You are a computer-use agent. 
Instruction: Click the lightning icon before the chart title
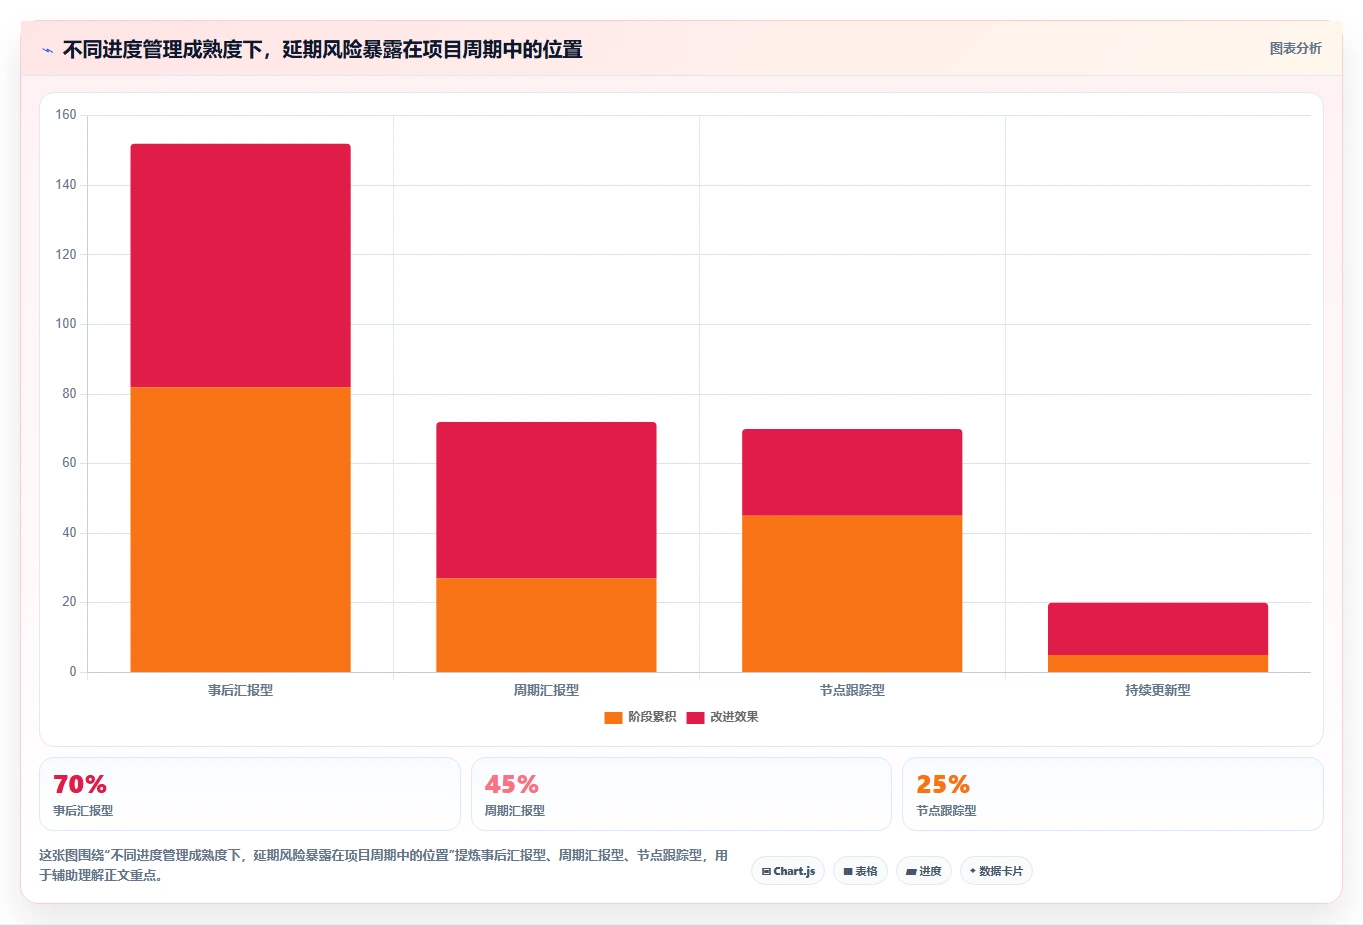(x=47, y=50)
